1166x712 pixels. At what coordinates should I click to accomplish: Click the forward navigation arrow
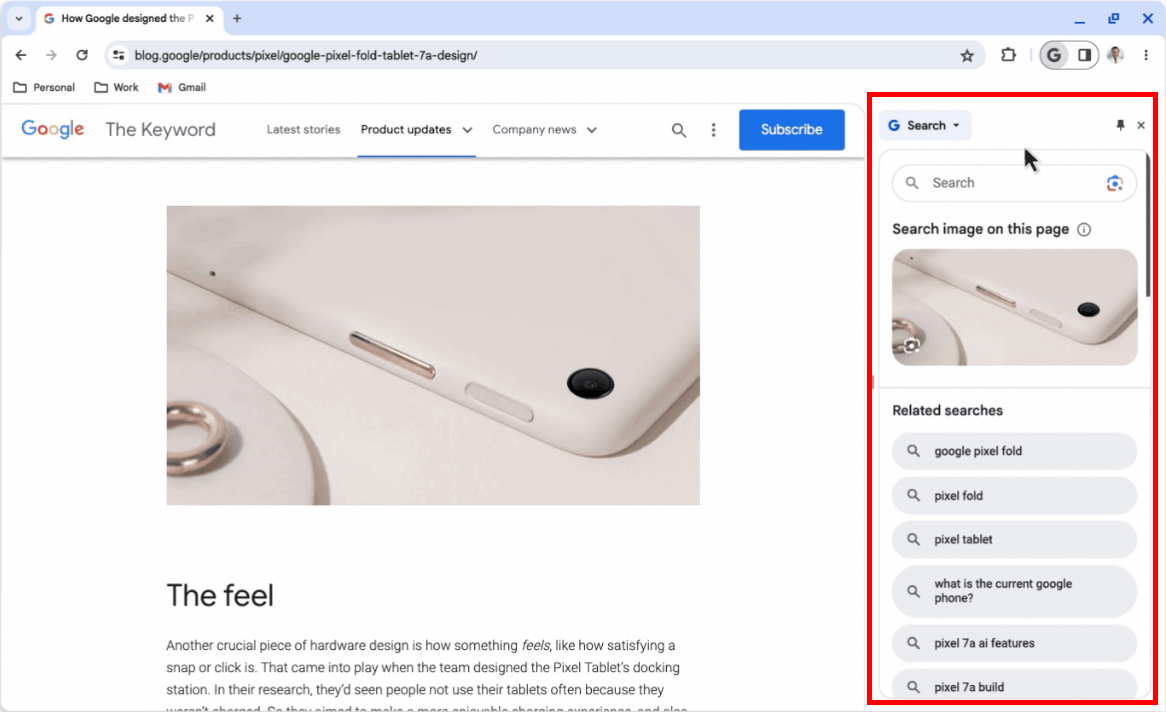pos(51,55)
